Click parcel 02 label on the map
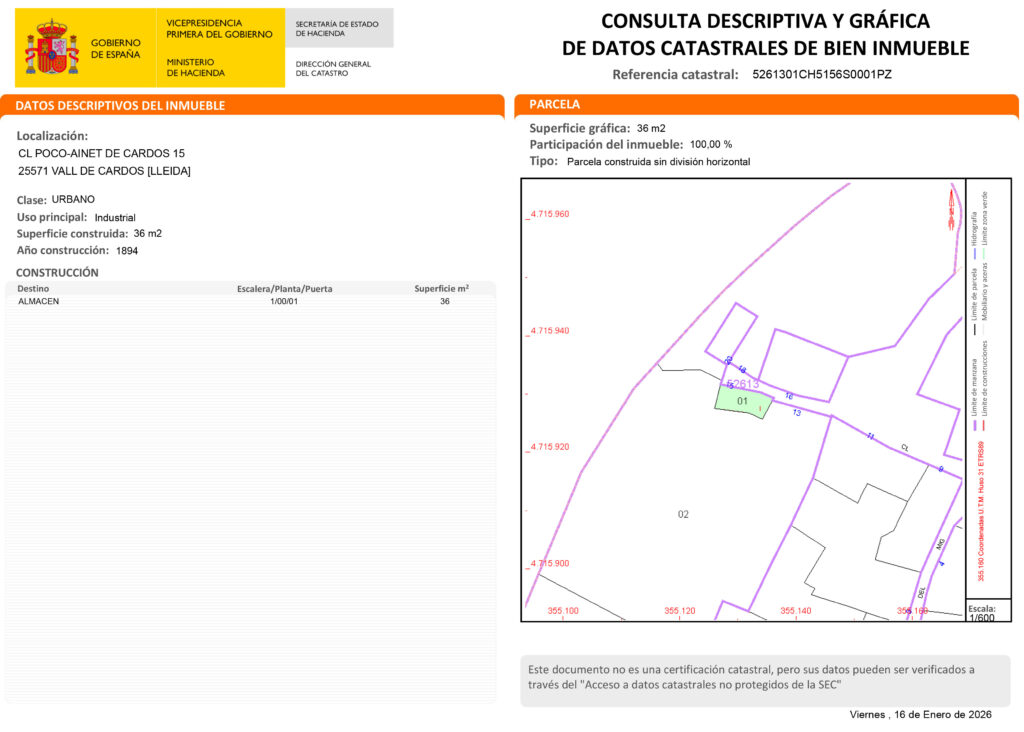1024x732 pixels. pyautogui.click(x=683, y=514)
